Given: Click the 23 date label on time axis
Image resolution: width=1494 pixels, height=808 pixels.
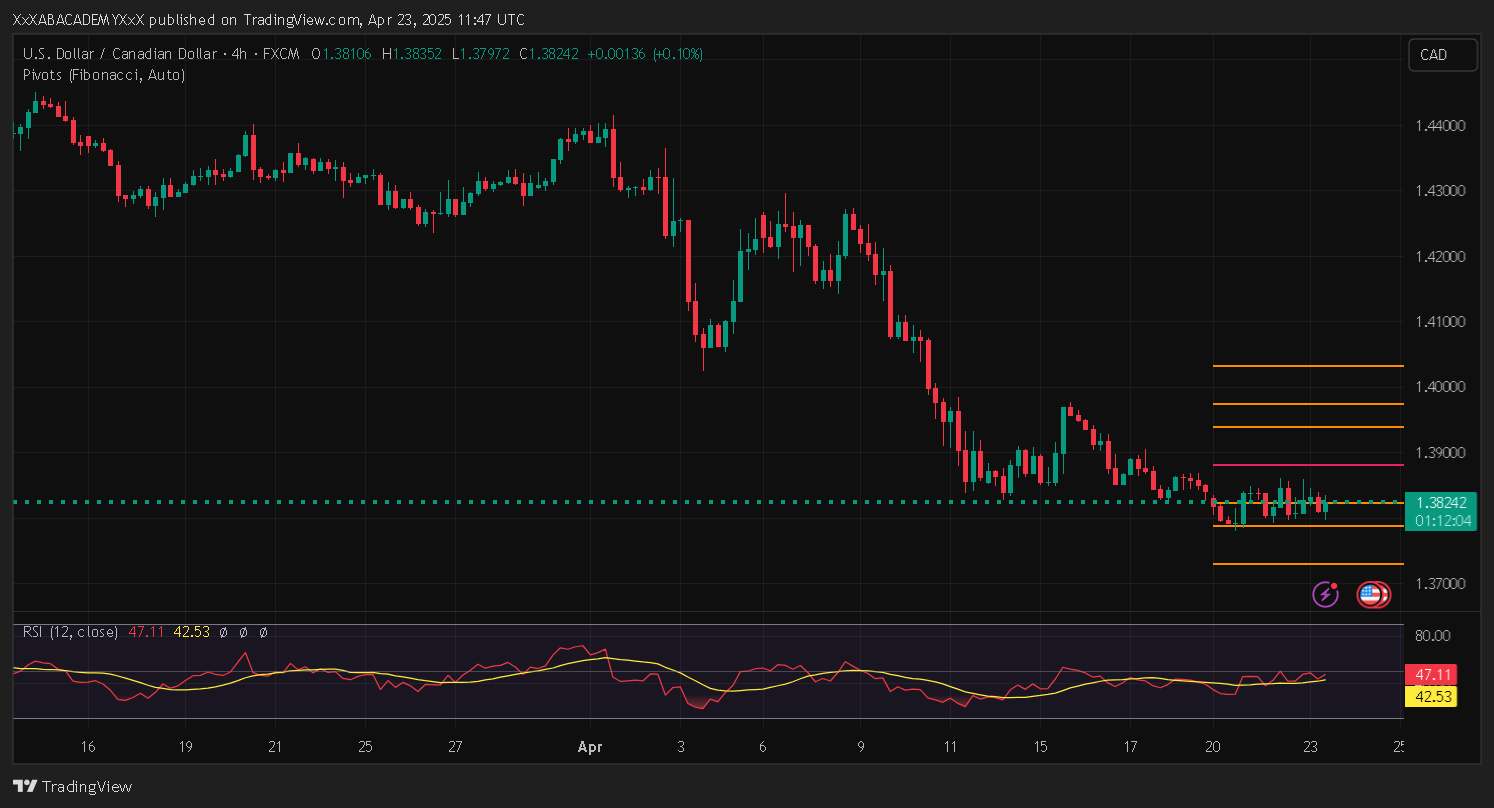Looking at the screenshot, I should click(x=1311, y=747).
